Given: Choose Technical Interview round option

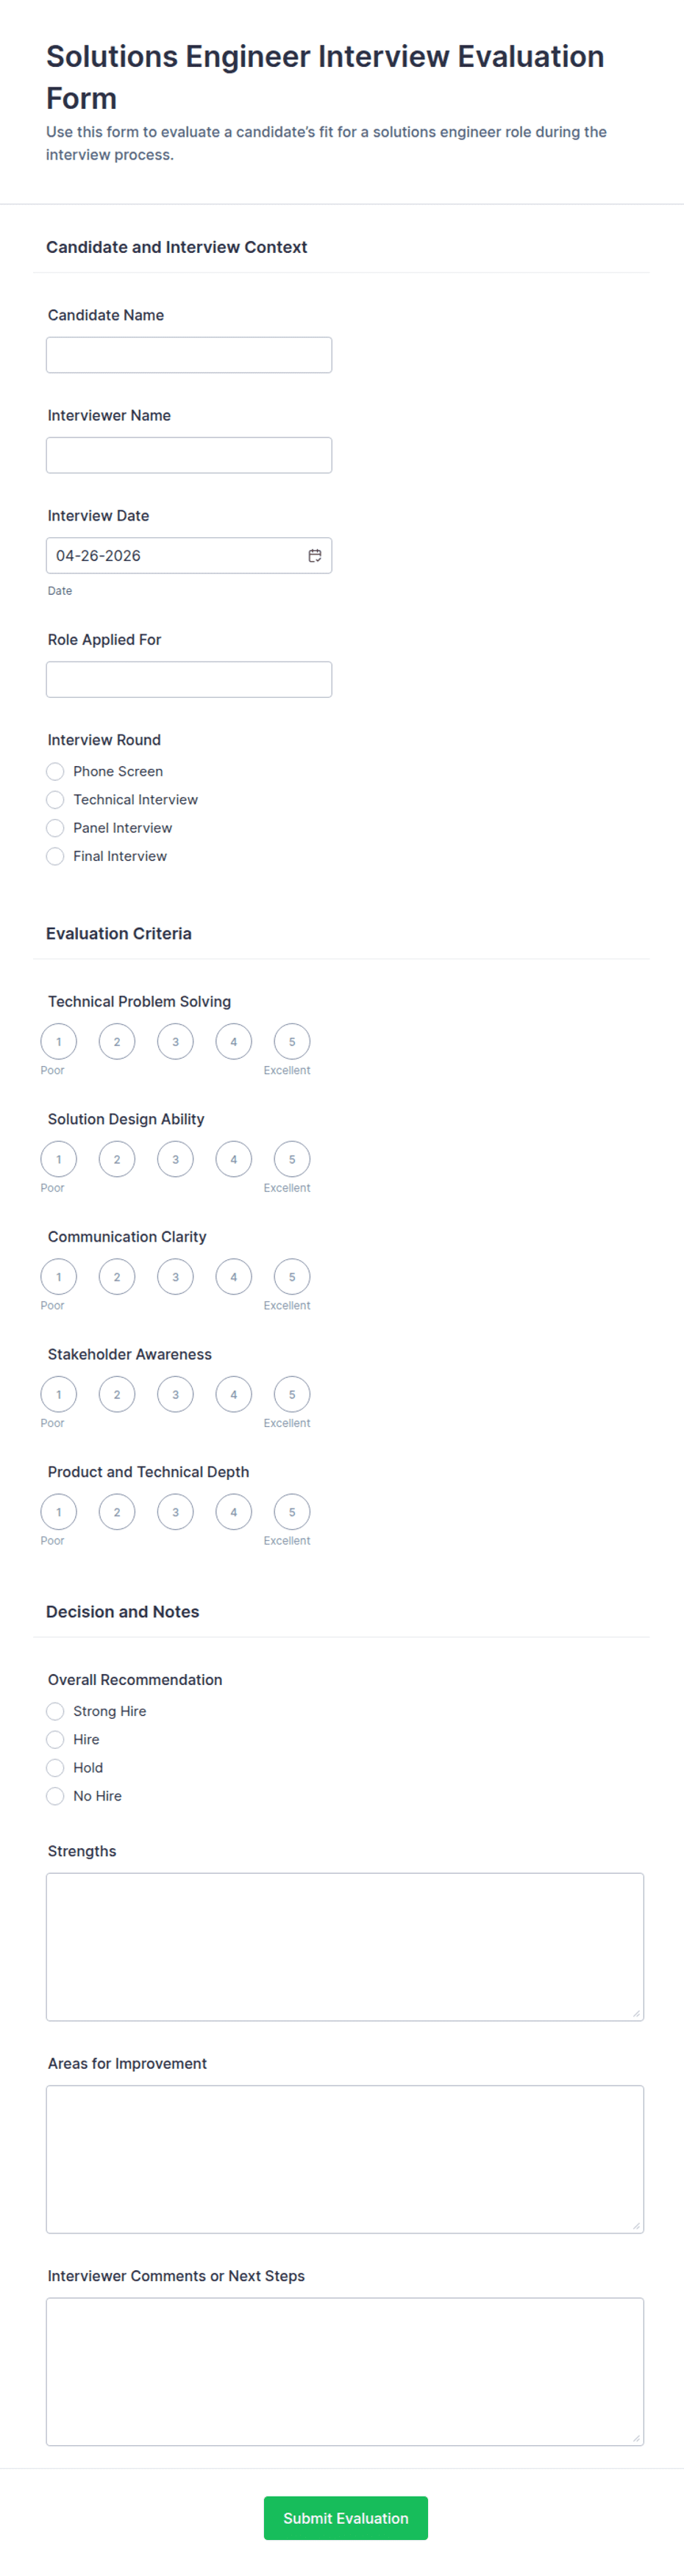Looking at the screenshot, I should coord(56,799).
